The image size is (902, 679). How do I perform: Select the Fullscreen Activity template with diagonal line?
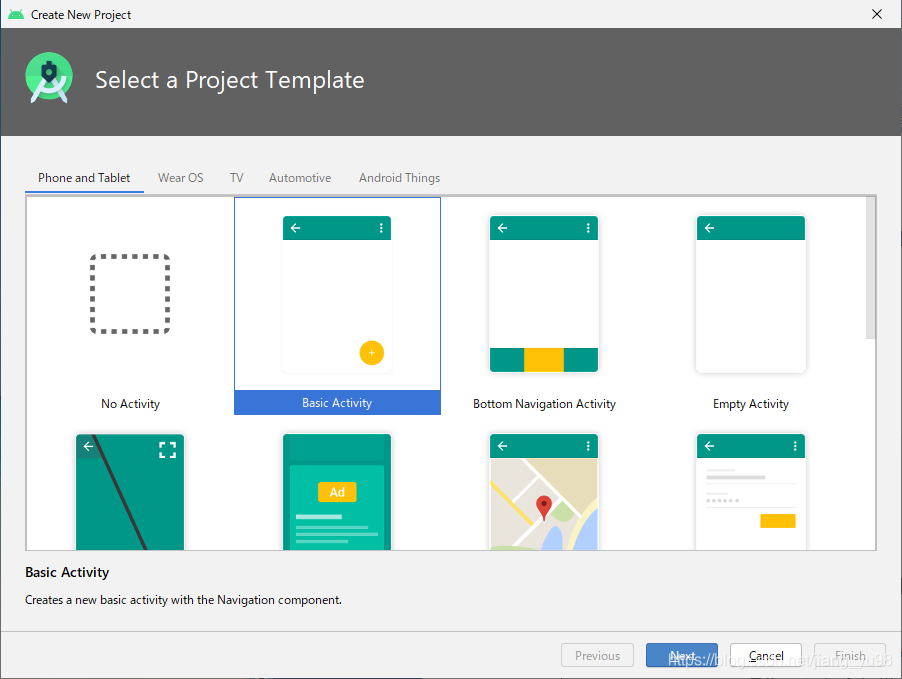tap(130, 492)
